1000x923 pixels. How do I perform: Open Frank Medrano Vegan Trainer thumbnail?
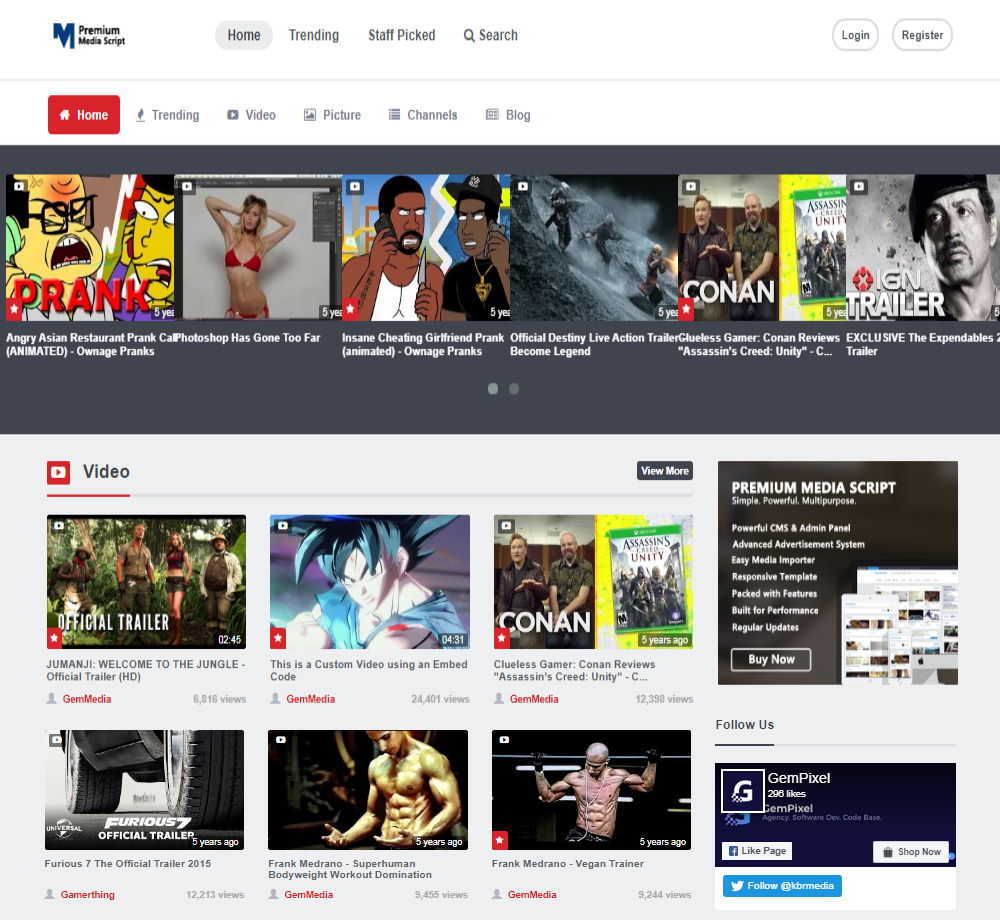(x=591, y=790)
